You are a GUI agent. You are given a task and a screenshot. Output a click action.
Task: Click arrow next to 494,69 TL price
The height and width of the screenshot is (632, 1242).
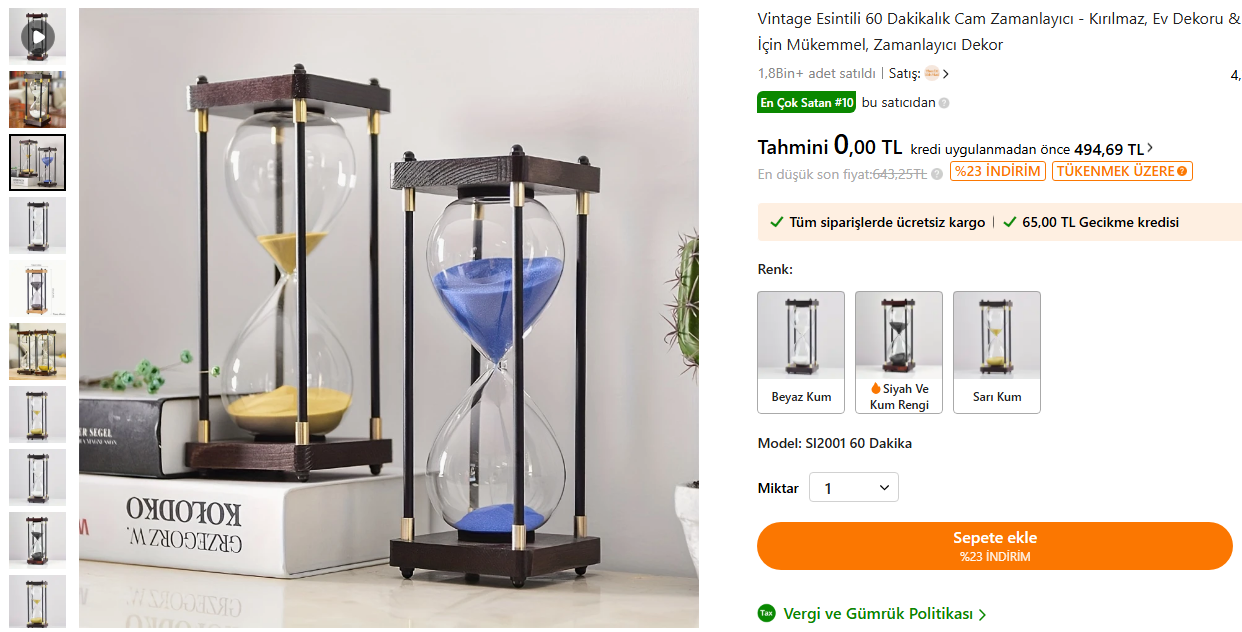click(1149, 148)
